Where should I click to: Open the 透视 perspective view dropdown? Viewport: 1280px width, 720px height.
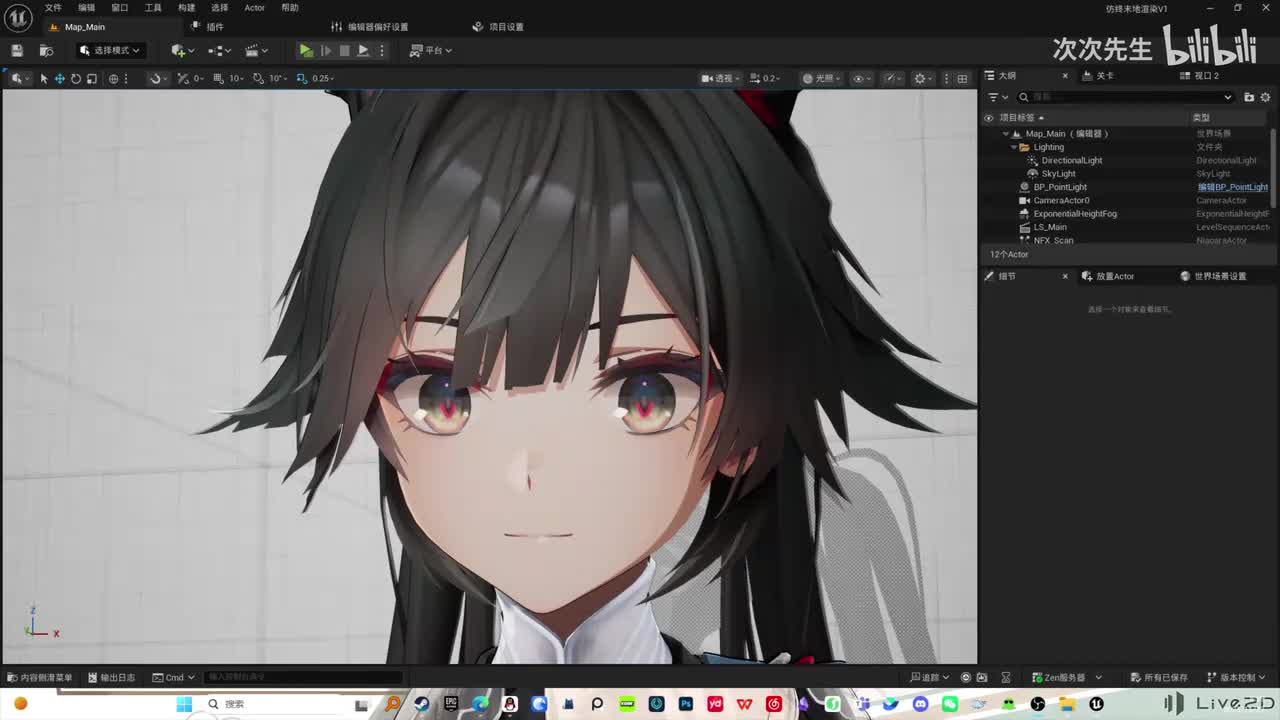pos(720,78)
